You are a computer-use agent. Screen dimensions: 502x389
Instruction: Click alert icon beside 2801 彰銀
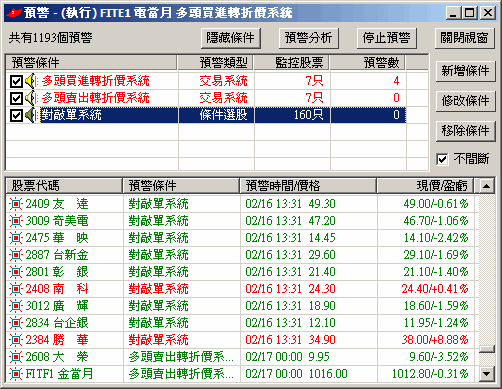point(16,272)
